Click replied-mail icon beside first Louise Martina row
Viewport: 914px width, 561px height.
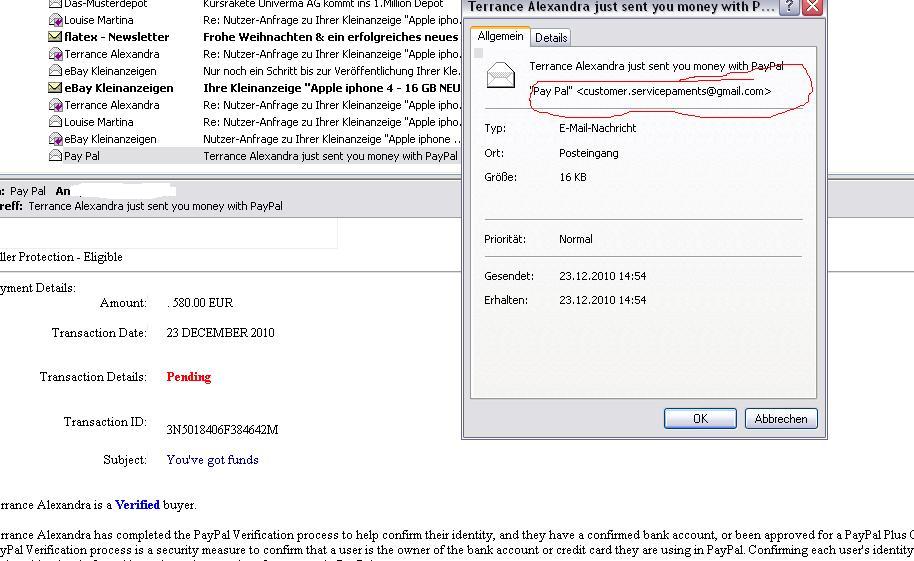click(x=55, y=20)
